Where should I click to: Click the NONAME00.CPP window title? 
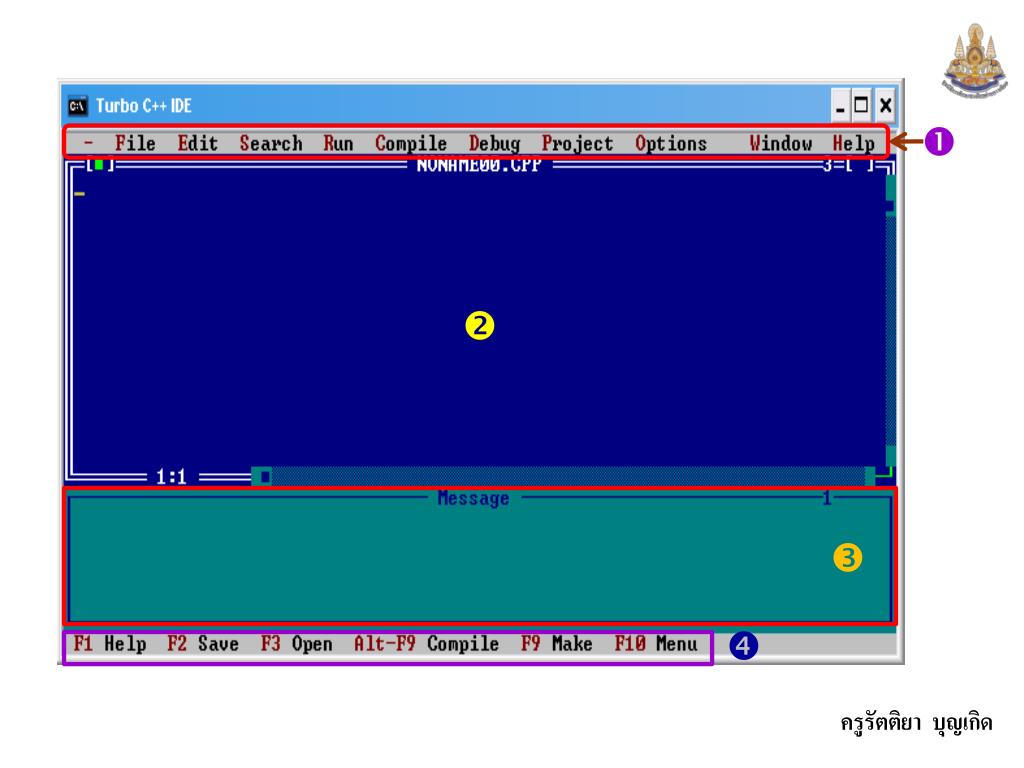[x=479, y=165]
